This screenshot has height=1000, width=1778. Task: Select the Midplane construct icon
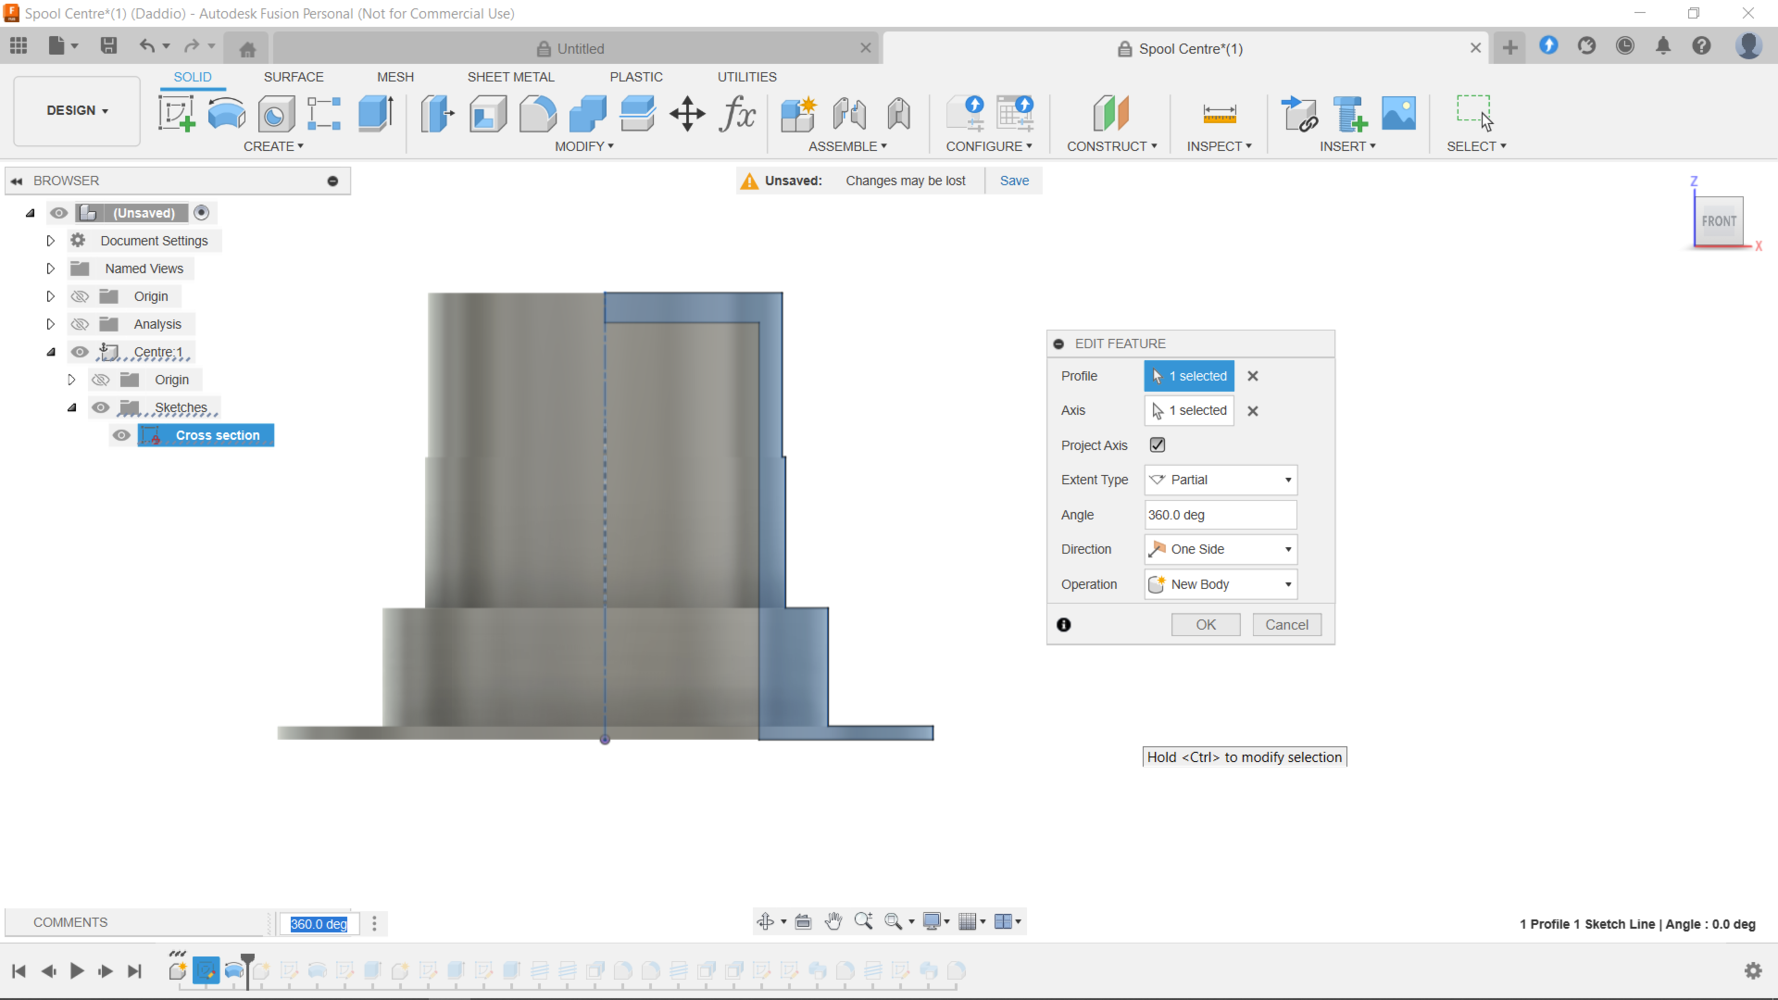1111,113
